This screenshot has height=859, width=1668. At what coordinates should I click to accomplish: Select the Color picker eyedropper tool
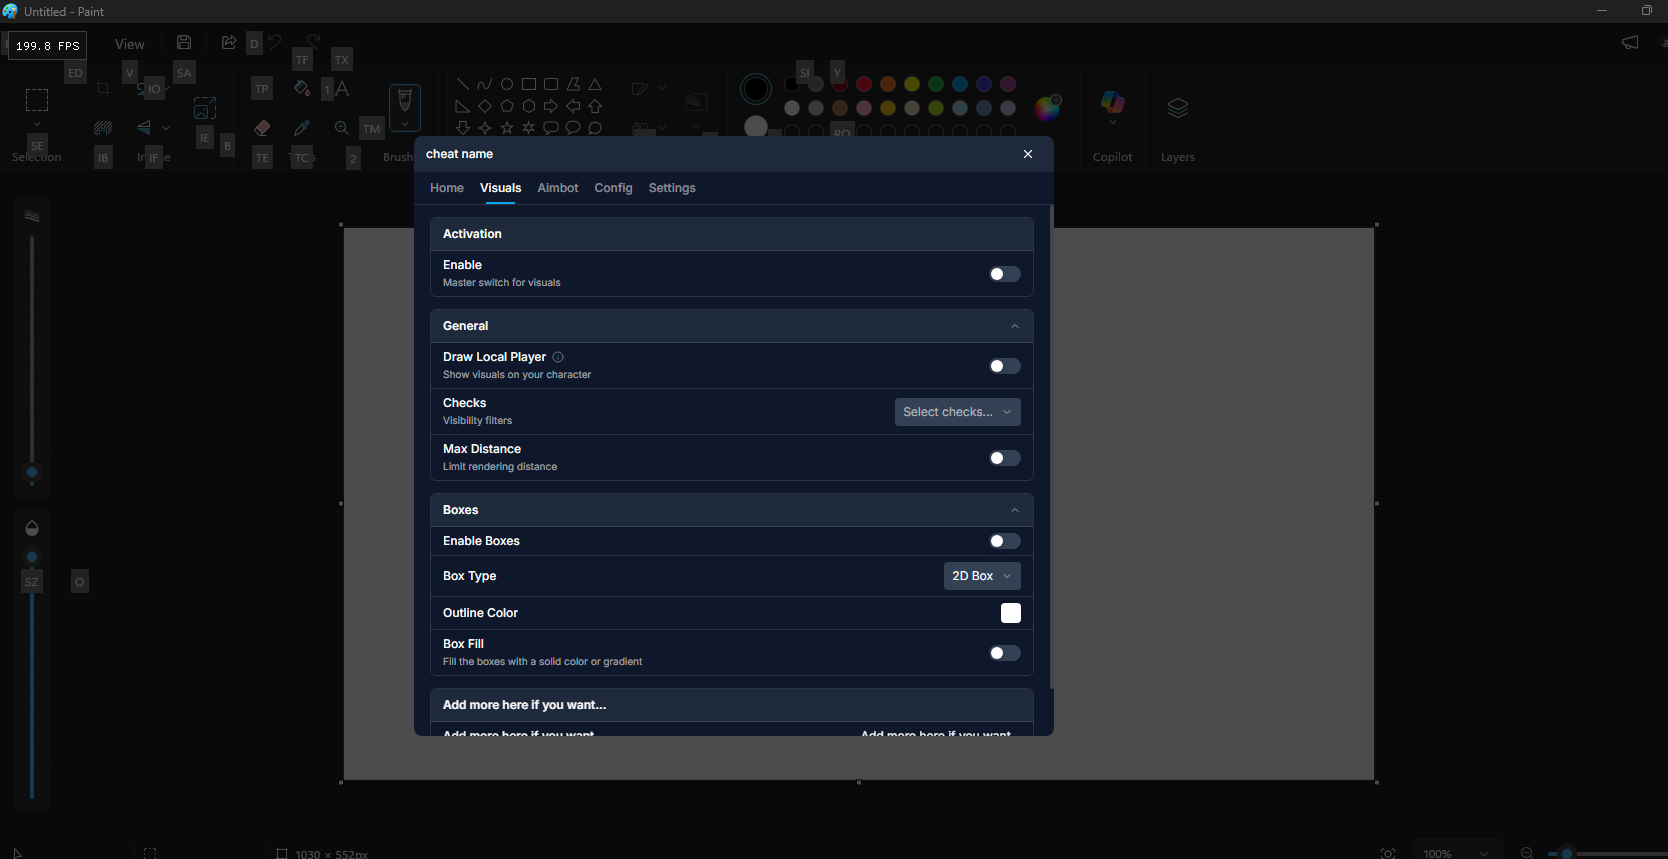click(302, 128)
